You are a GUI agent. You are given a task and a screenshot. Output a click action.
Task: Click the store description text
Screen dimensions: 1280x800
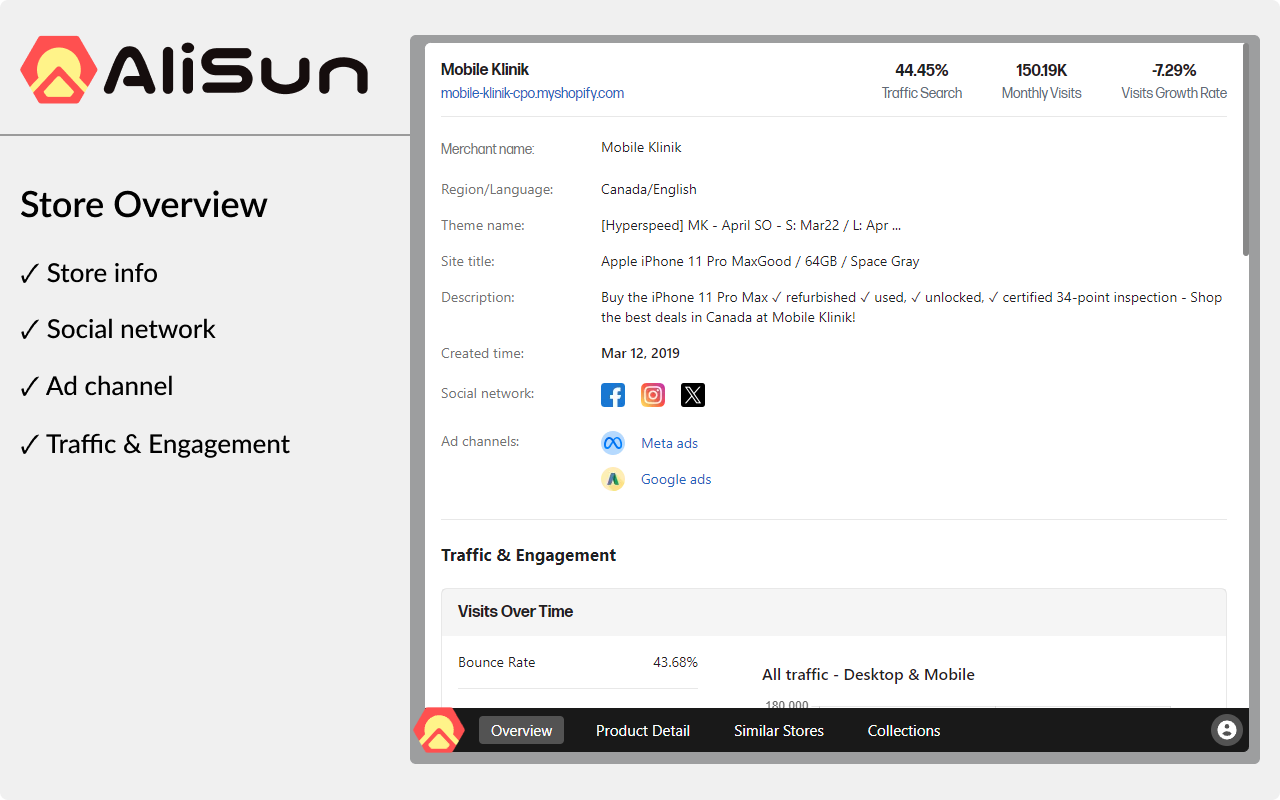pos(911,307)
